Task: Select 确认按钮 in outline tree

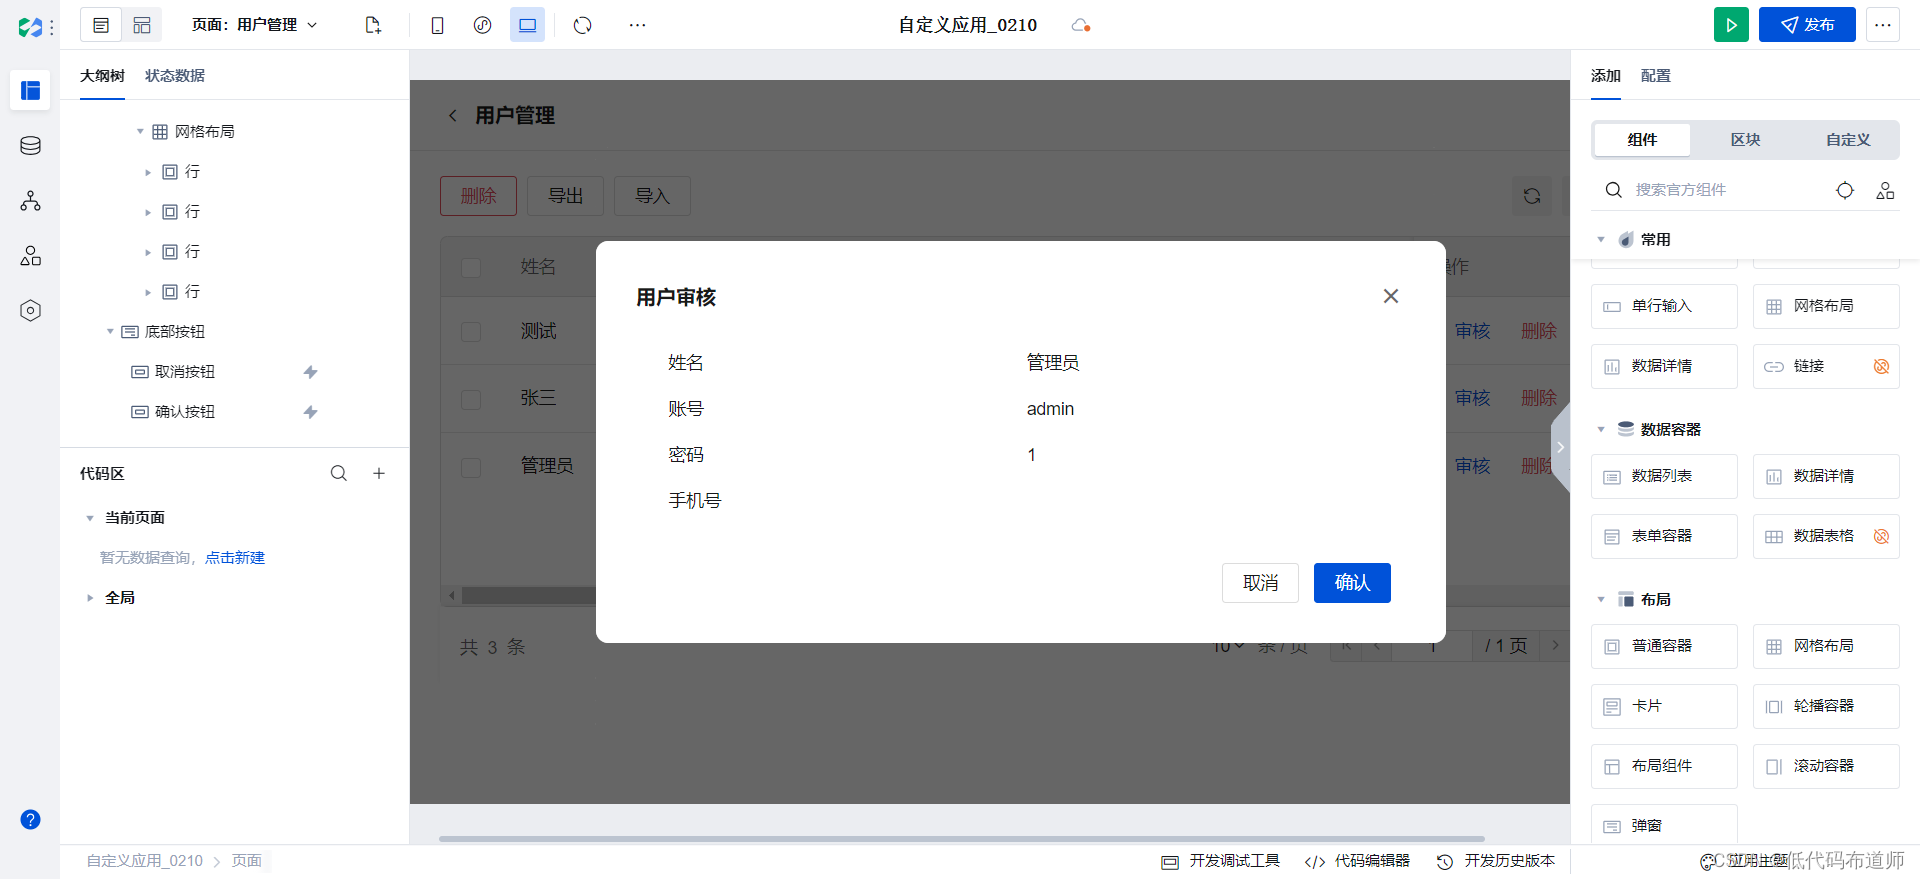Action: (x=184, y=412)
